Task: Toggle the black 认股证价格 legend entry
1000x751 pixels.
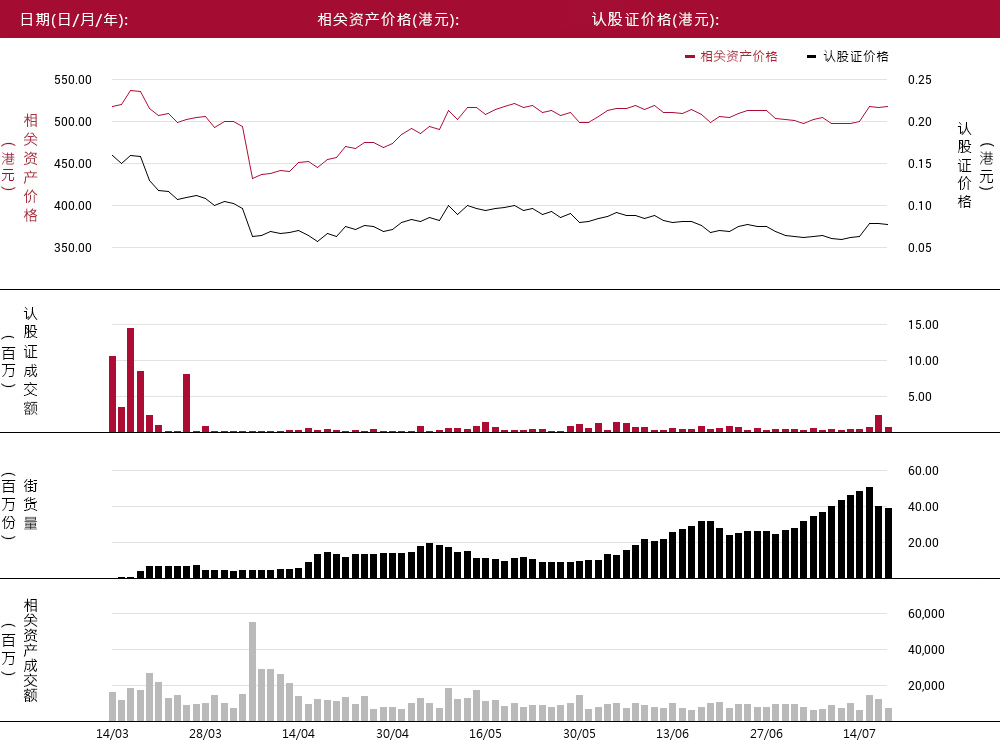Action: coord(848,56)
